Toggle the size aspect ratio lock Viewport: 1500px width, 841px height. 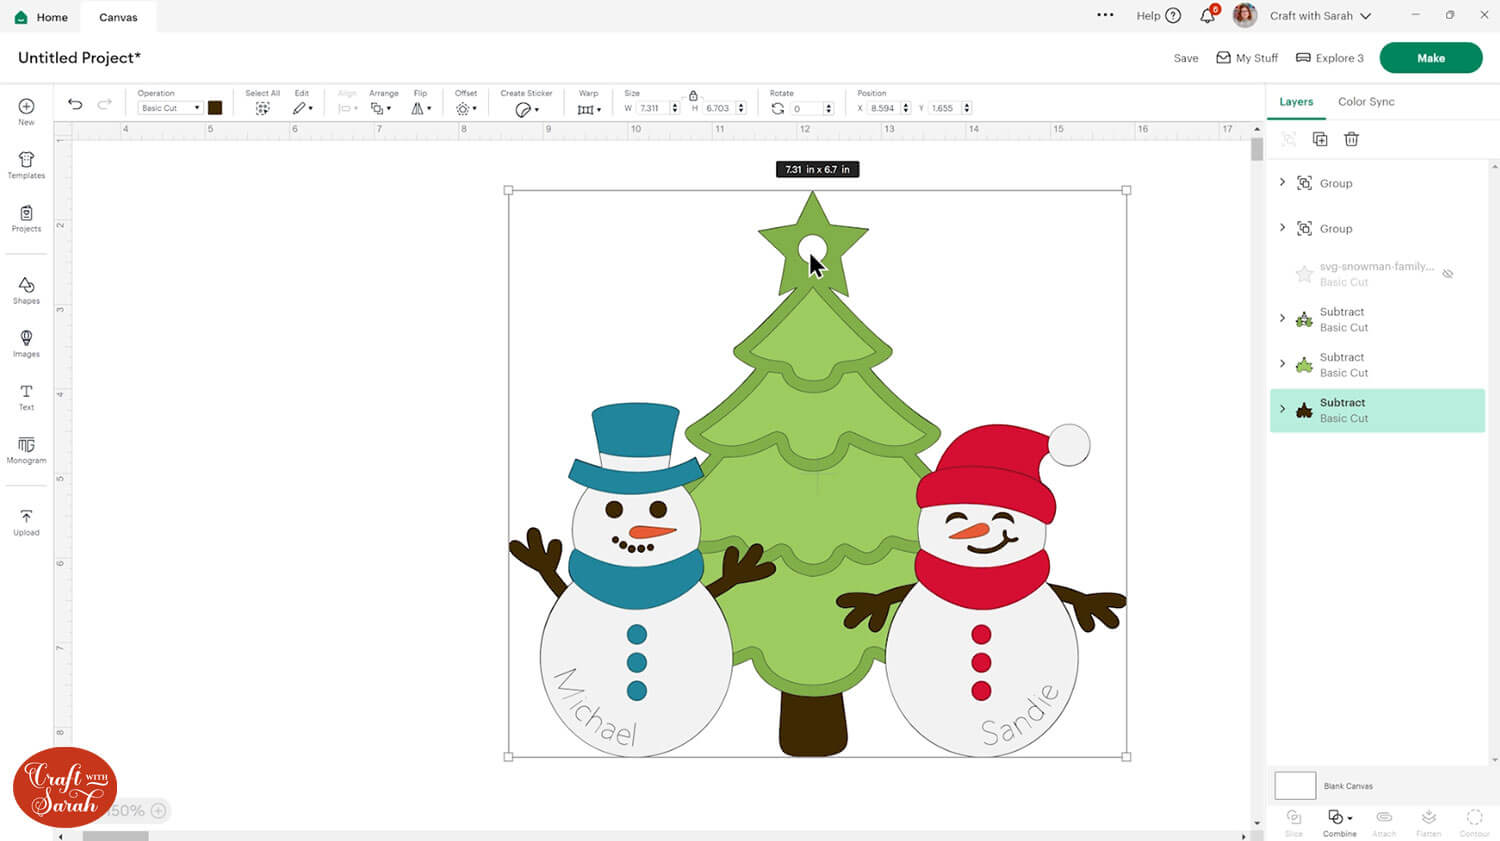click(x=693, y=96)
